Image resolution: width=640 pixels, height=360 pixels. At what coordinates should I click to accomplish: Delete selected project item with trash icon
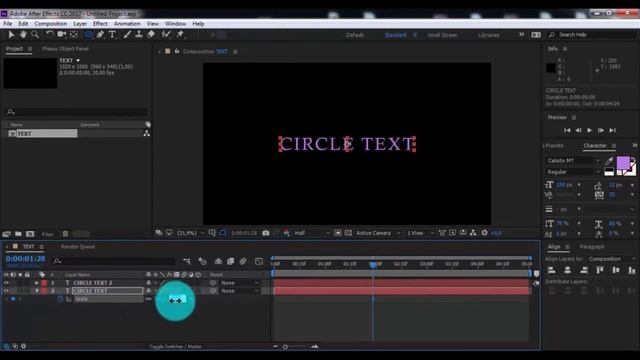65,234
